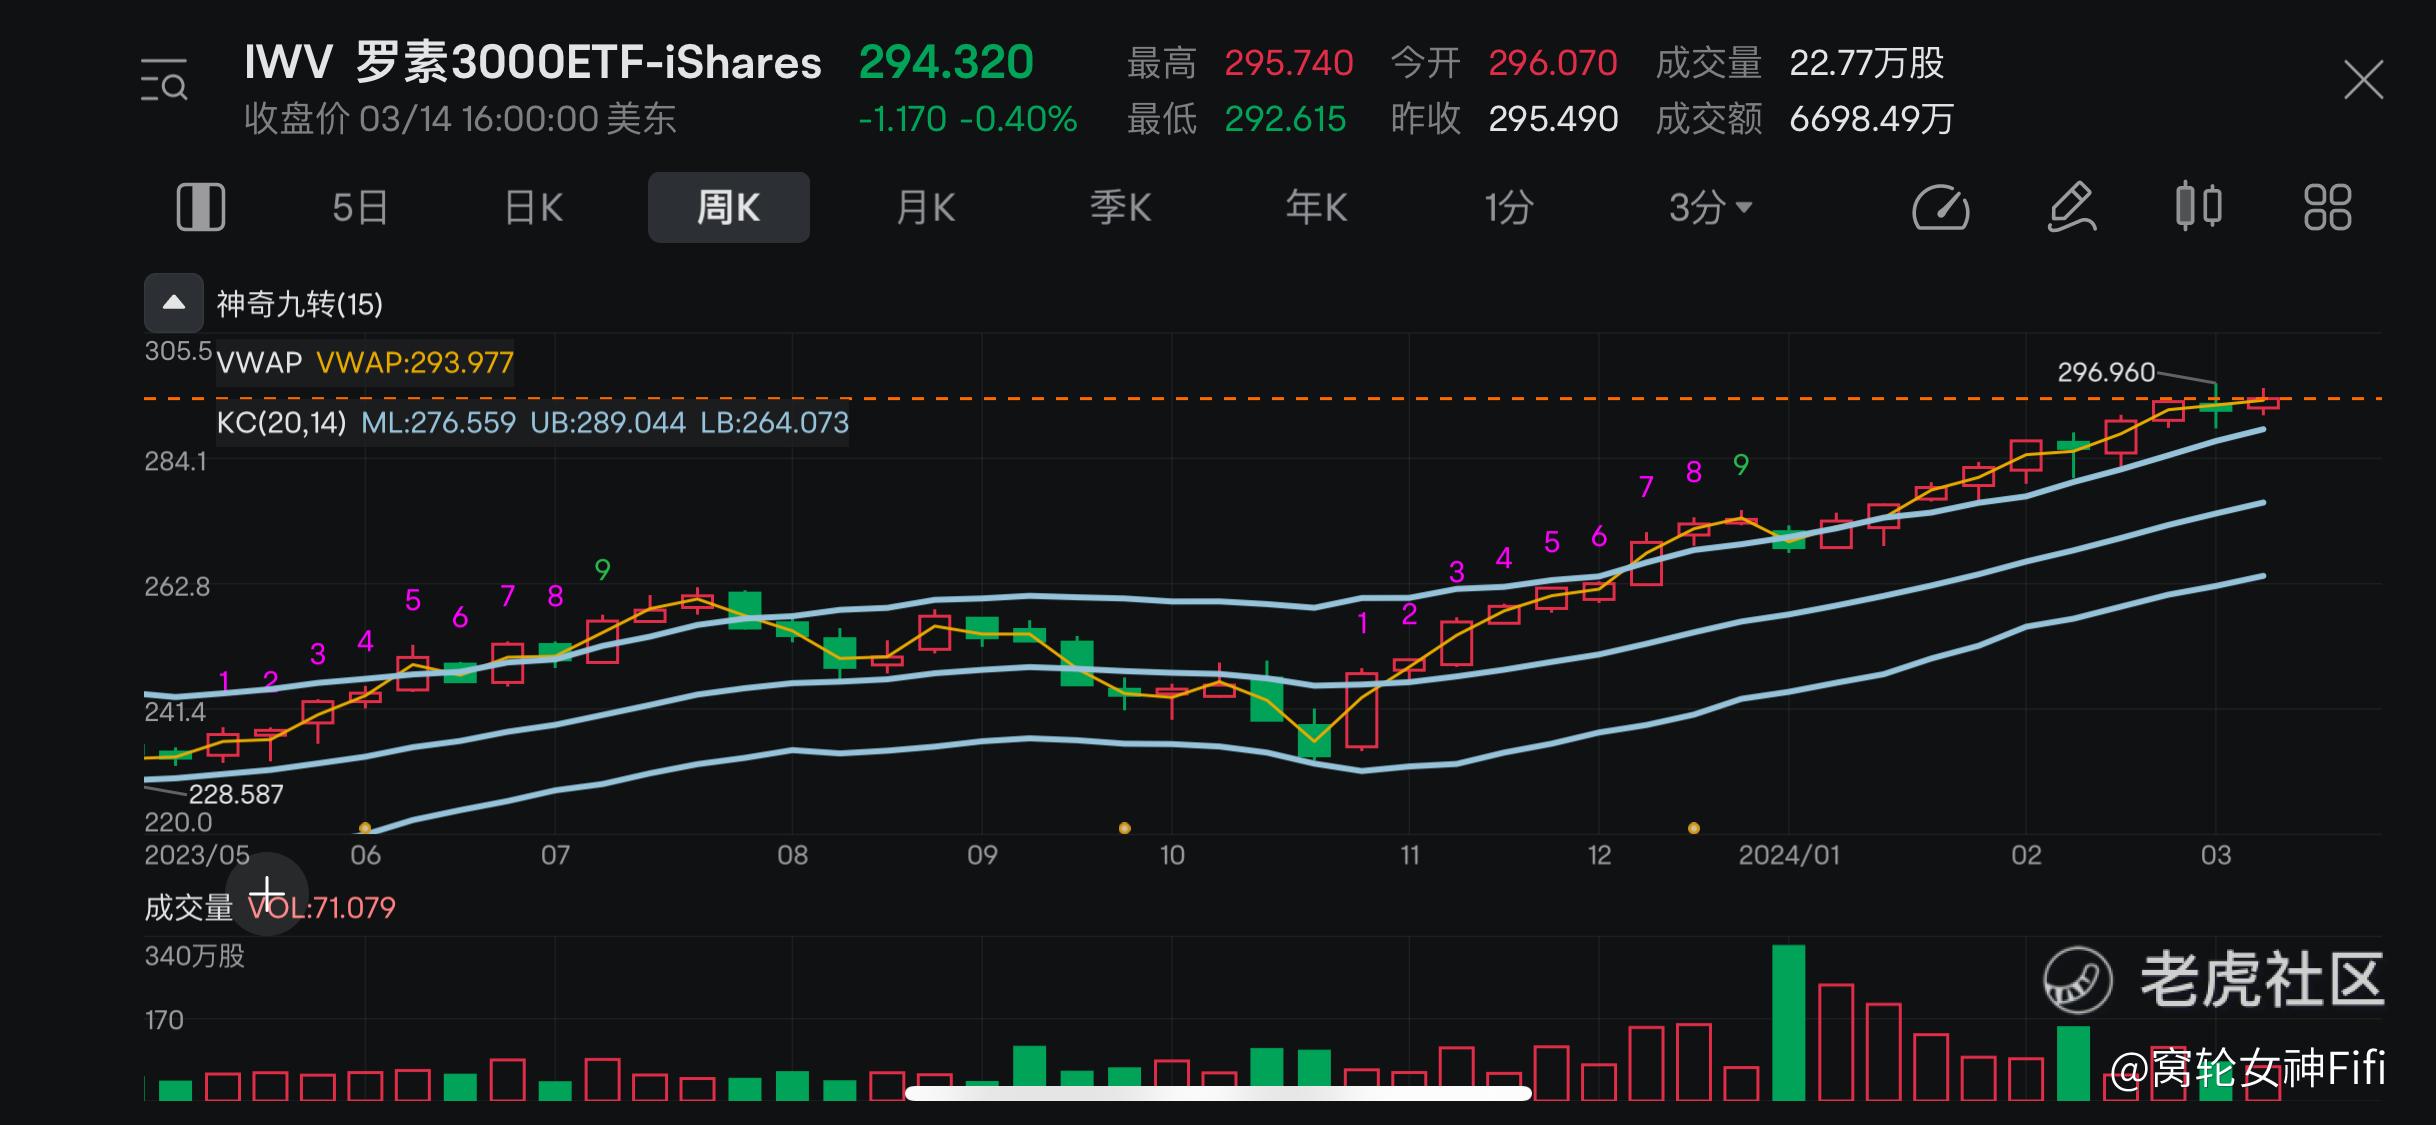Click the 神奇九转(15) indicator label
2436x1125 pixels.
pos(300,304)
